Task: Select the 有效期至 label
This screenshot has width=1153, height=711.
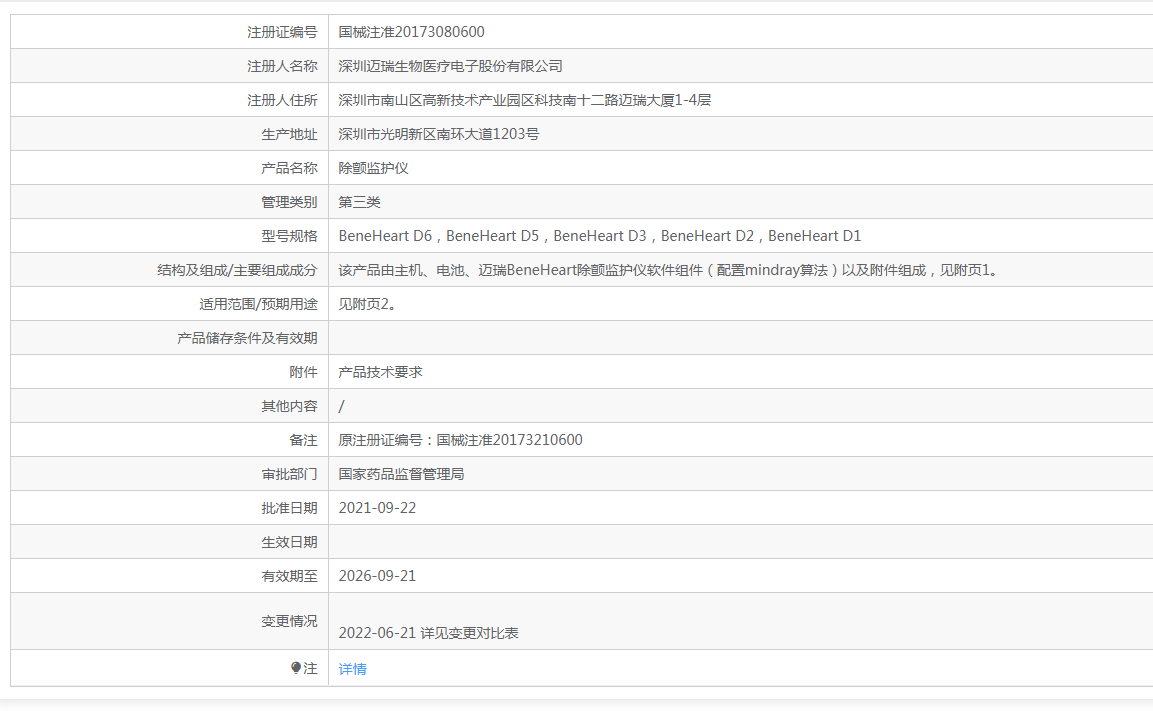Action: click(x=289, y=576)
